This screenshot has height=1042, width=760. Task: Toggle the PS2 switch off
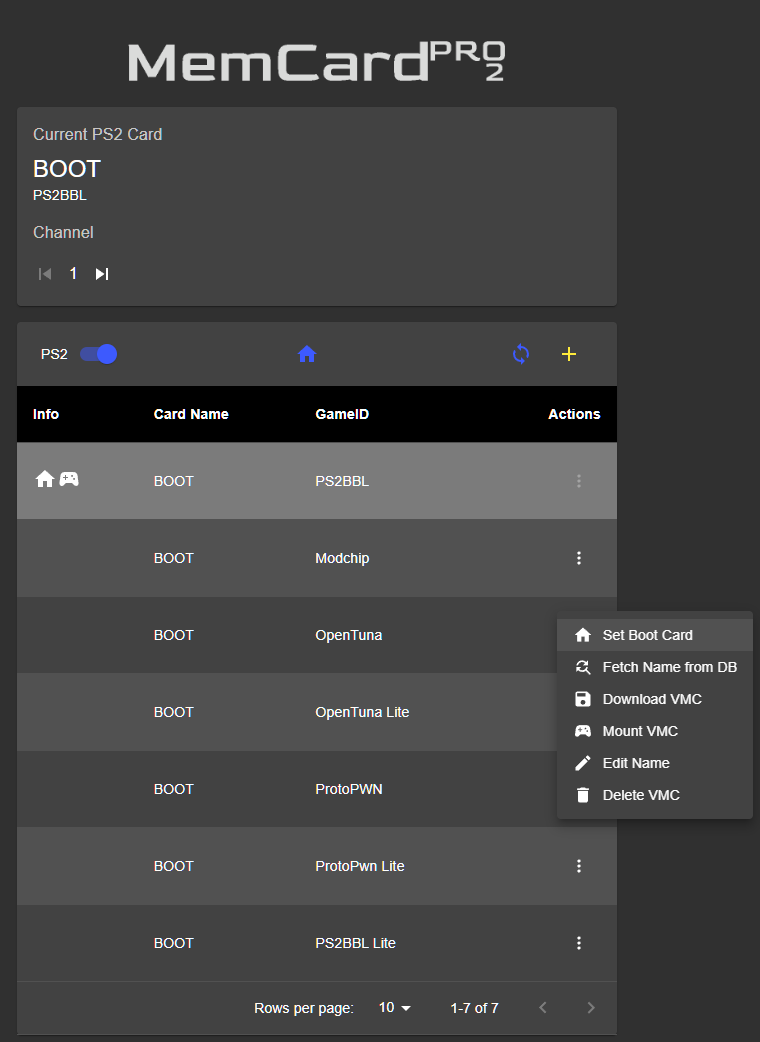coord(99,354)
